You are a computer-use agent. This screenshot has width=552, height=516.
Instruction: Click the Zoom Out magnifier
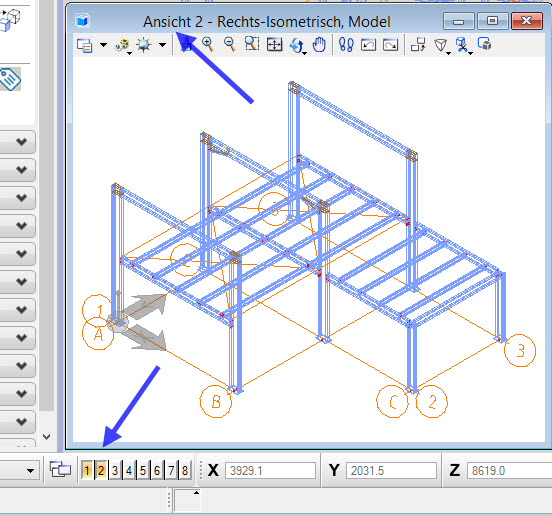230,44
